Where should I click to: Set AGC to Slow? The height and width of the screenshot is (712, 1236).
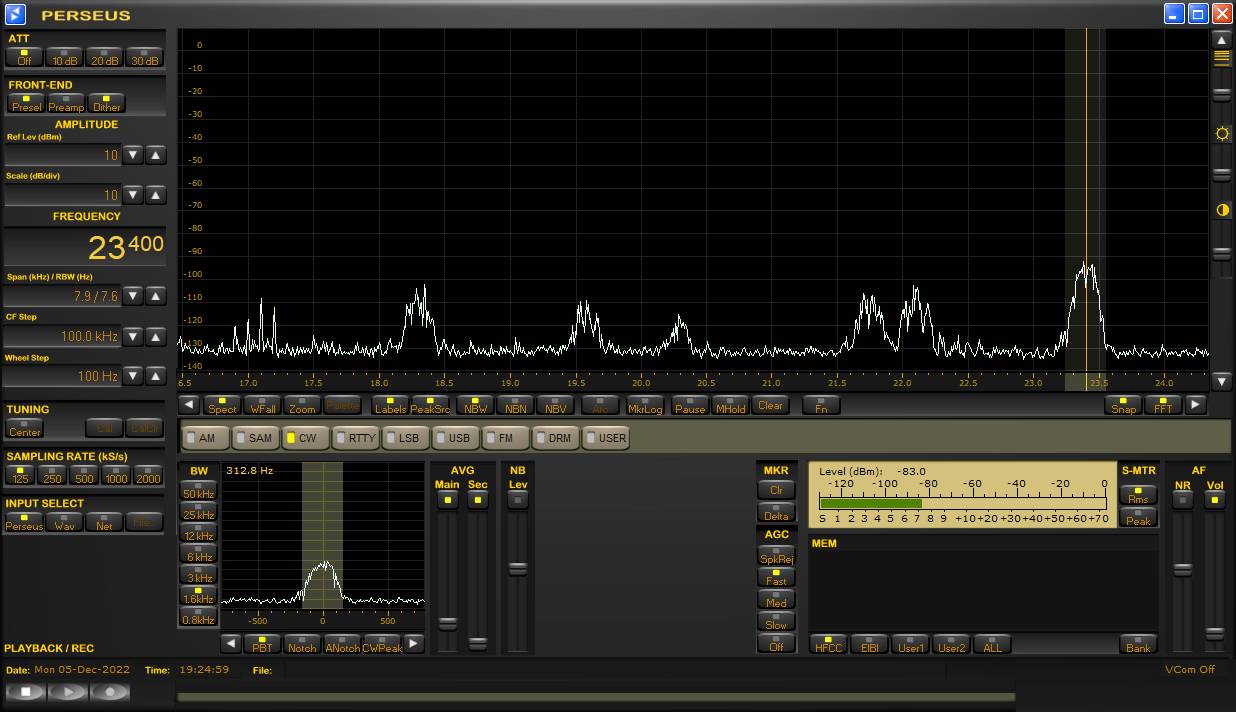pyautogui.click(x=776, y=620)
